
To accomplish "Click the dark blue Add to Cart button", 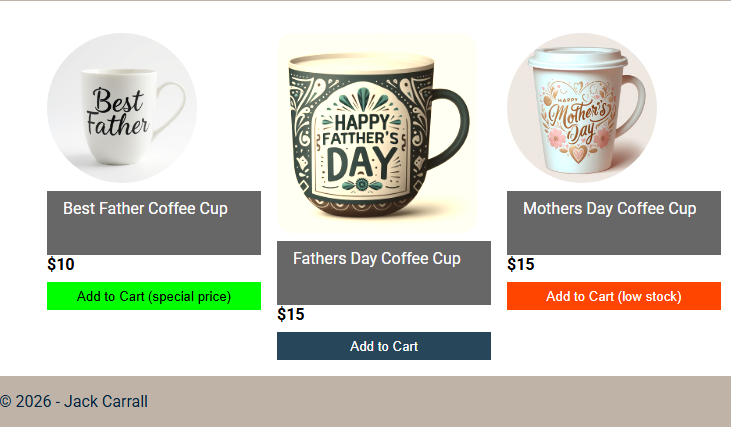I will pyautogui.click(x=384, y=346).
